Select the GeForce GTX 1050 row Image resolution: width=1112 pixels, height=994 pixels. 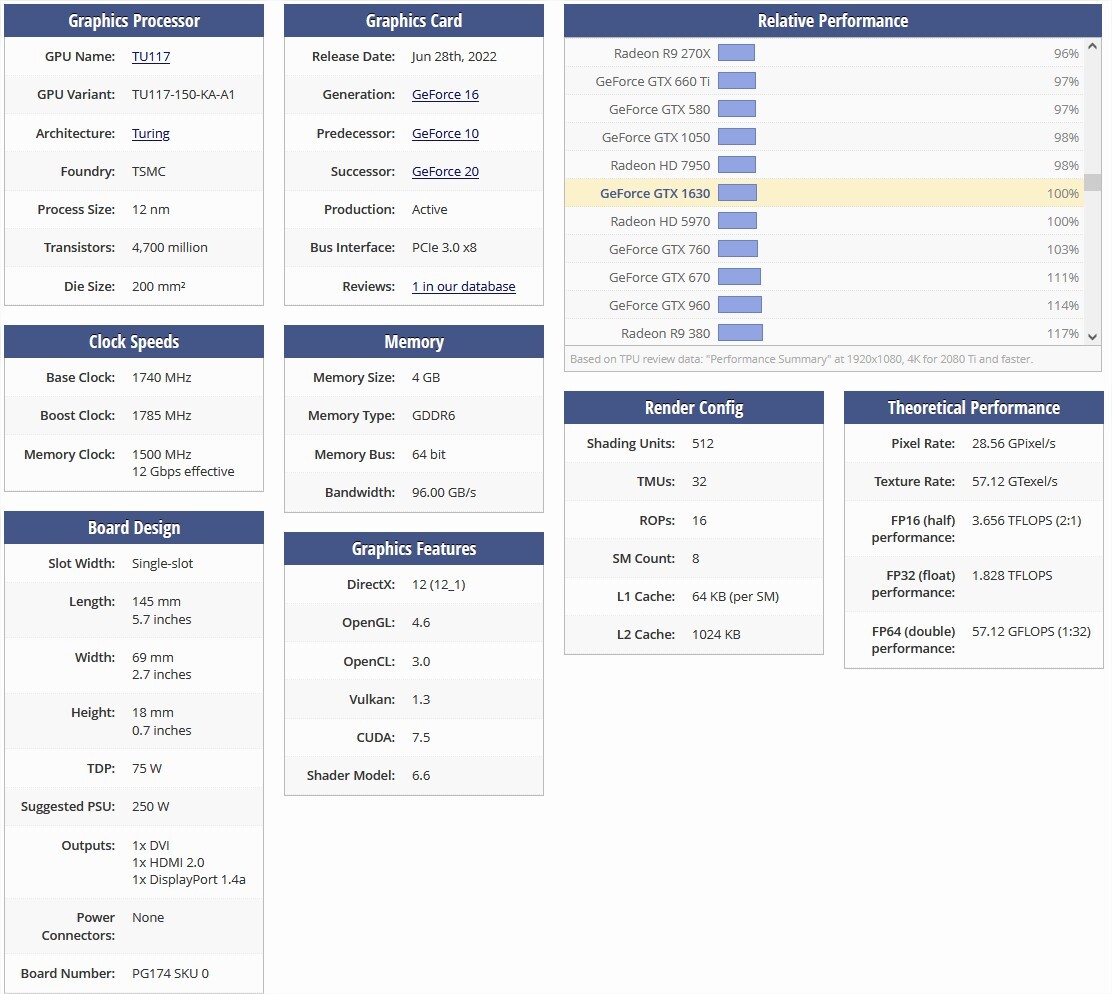(824, 138)
